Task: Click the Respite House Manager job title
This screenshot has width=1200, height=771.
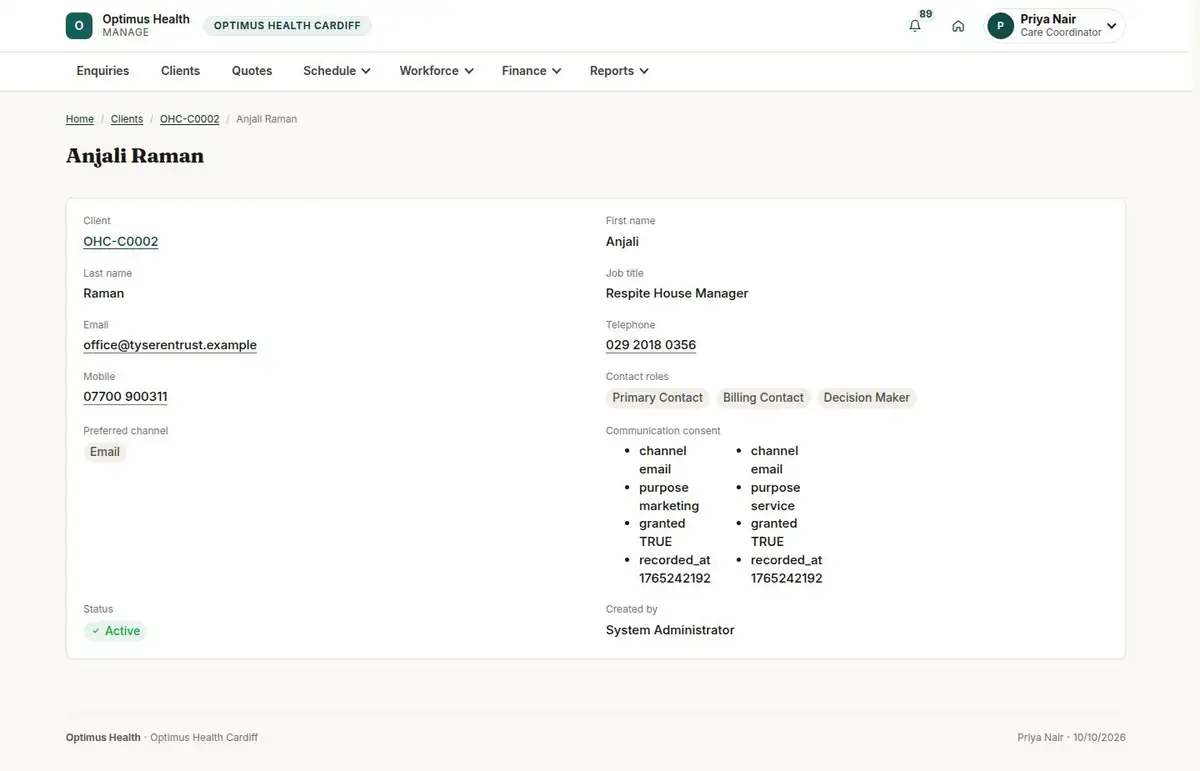Action: pyautogui.click(x=677, y=293)
